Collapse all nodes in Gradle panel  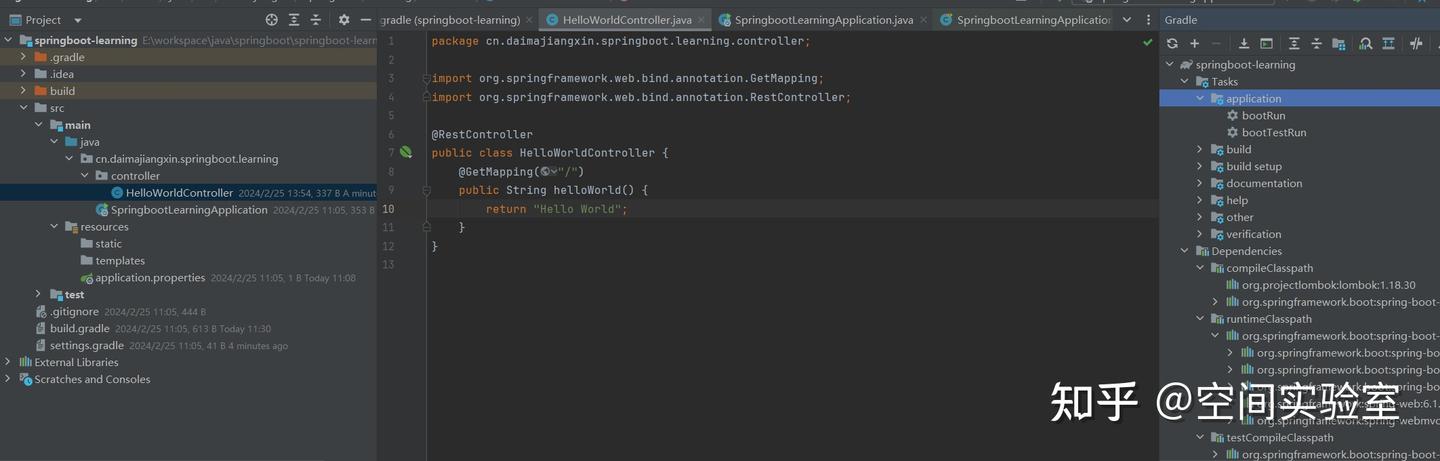coord(1316,44)
